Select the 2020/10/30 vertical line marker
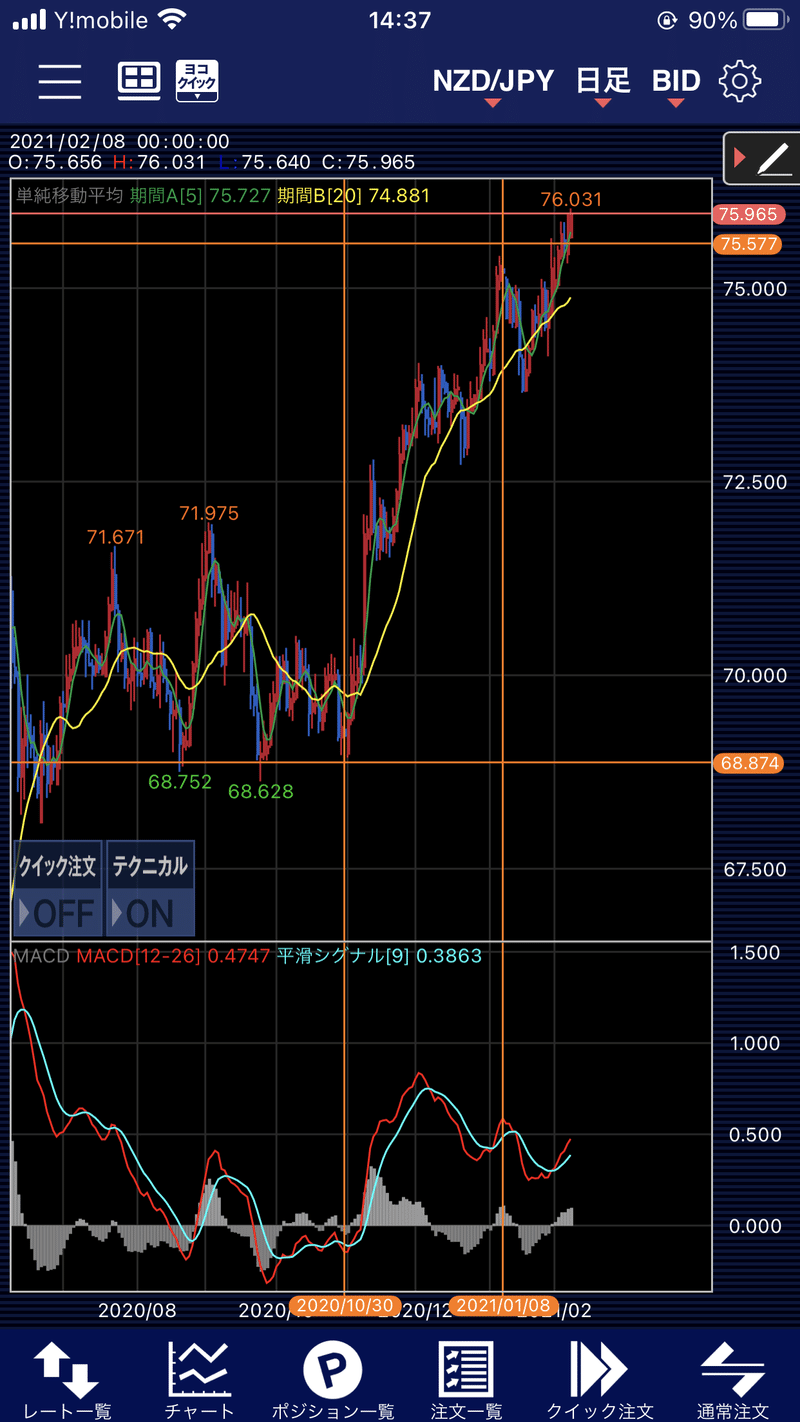Screen dimensions: 800x1422 [x=346, y=1306]
